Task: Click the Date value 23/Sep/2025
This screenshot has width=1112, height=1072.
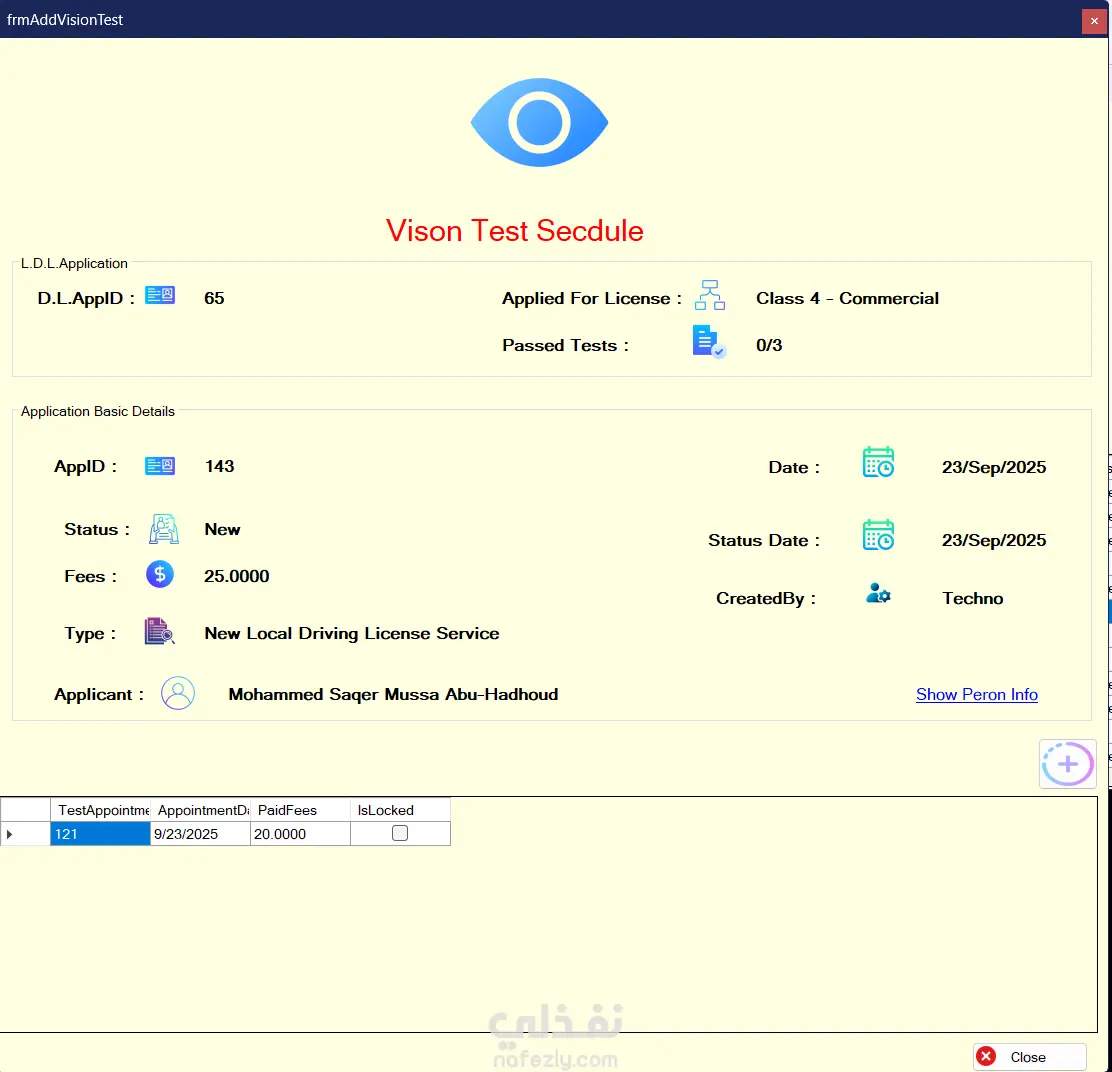Action: coord(994,467)
